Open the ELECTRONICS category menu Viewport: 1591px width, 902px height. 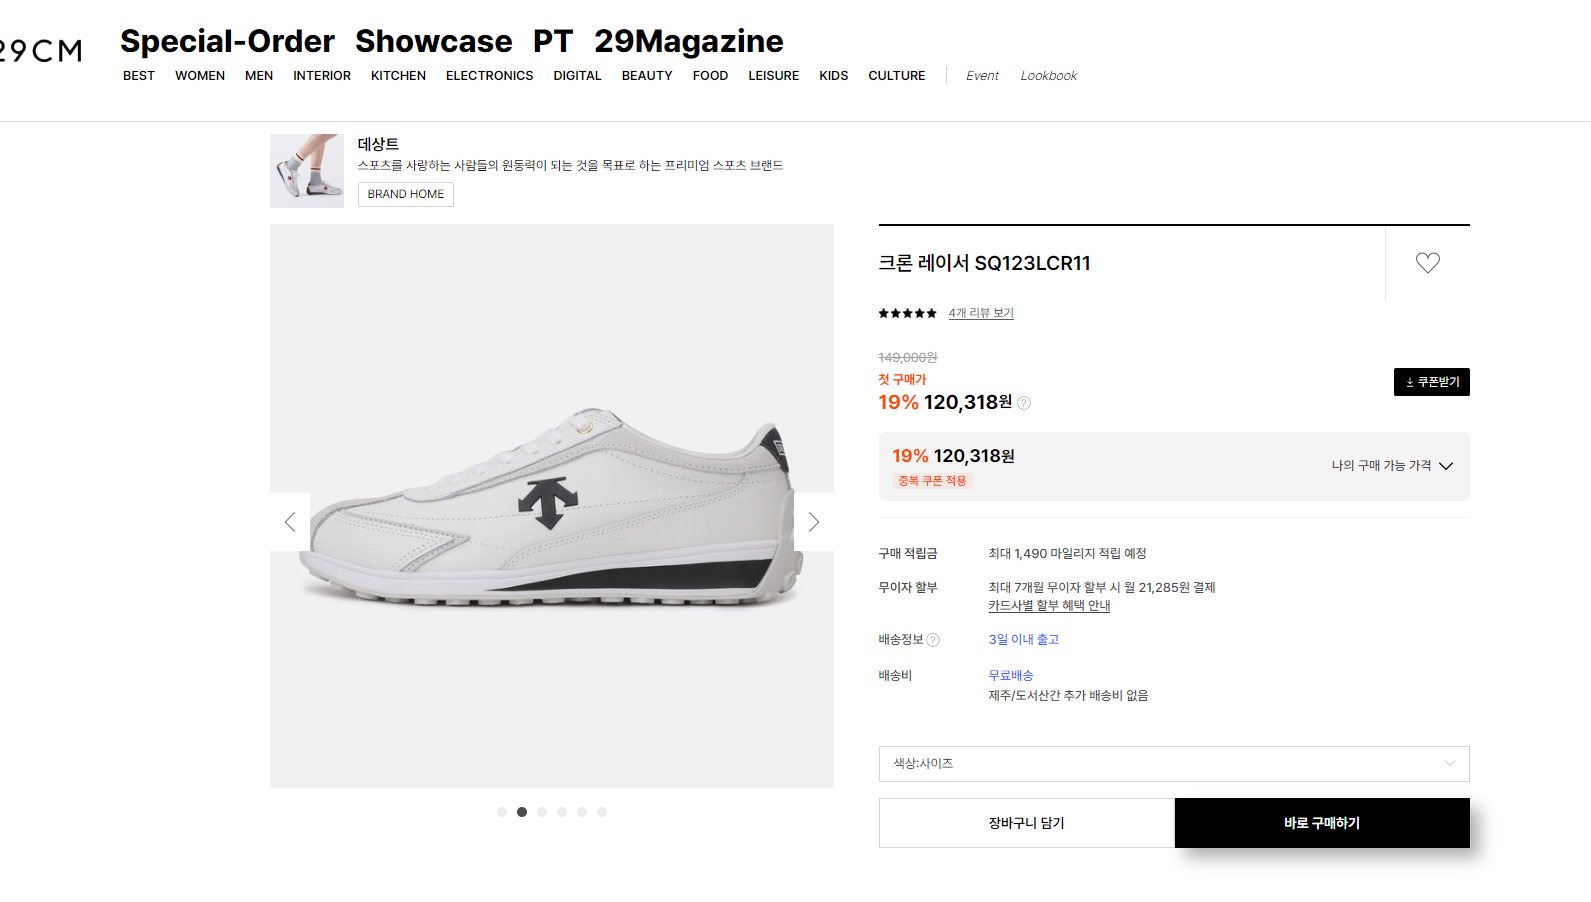tap(489, 76)
